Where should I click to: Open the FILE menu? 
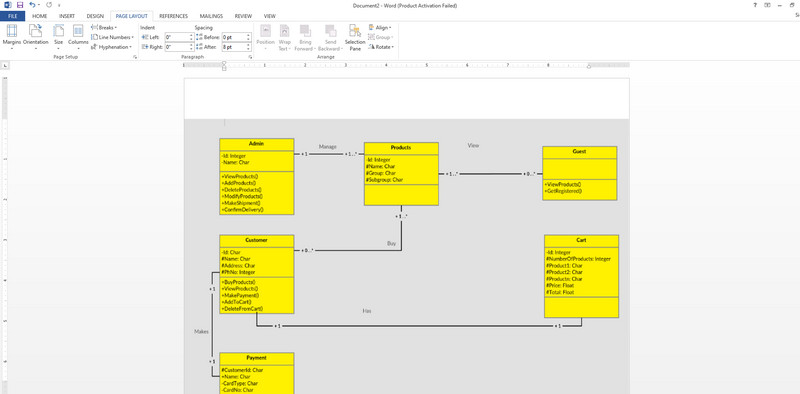coord(13,16)
